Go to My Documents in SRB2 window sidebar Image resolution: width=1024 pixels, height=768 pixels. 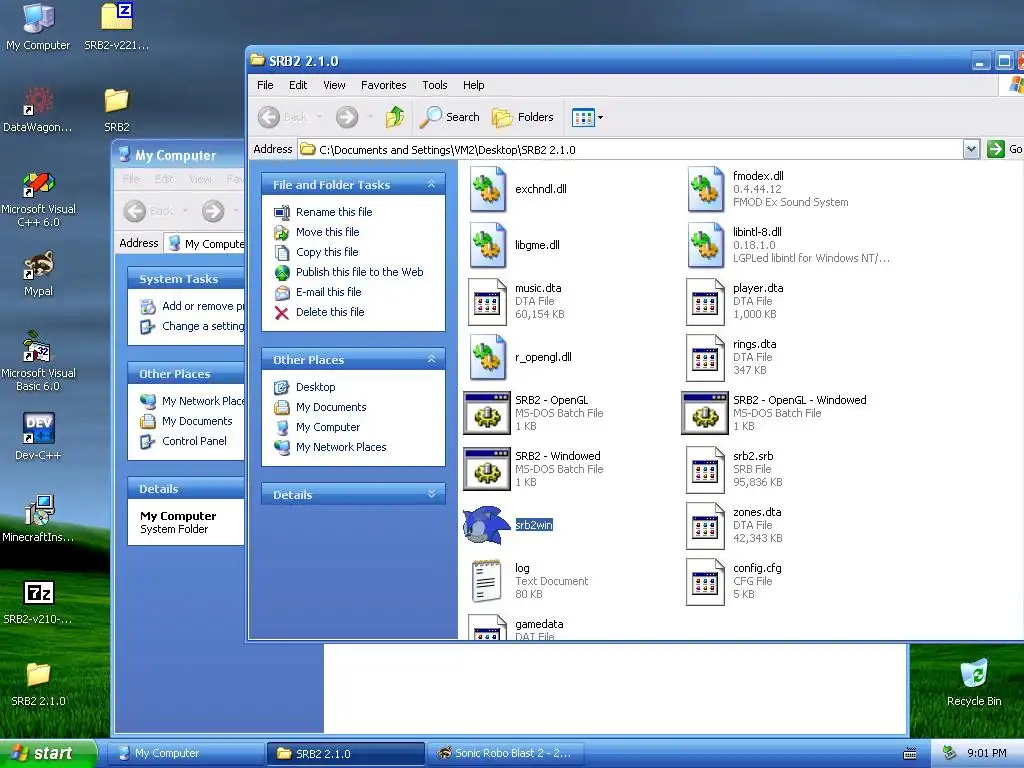(331, 407)
